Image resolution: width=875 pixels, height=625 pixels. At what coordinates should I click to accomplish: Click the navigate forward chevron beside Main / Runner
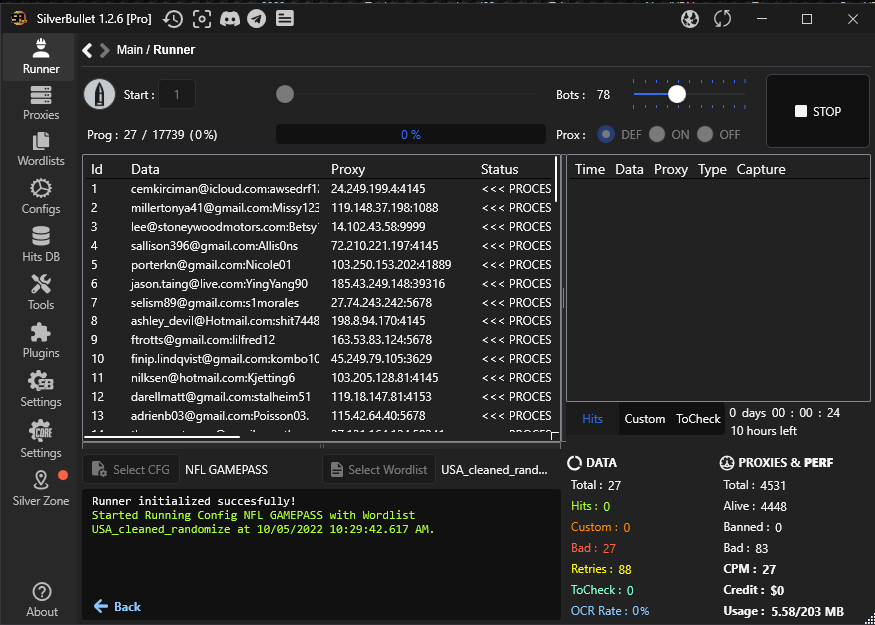point(104,50)
